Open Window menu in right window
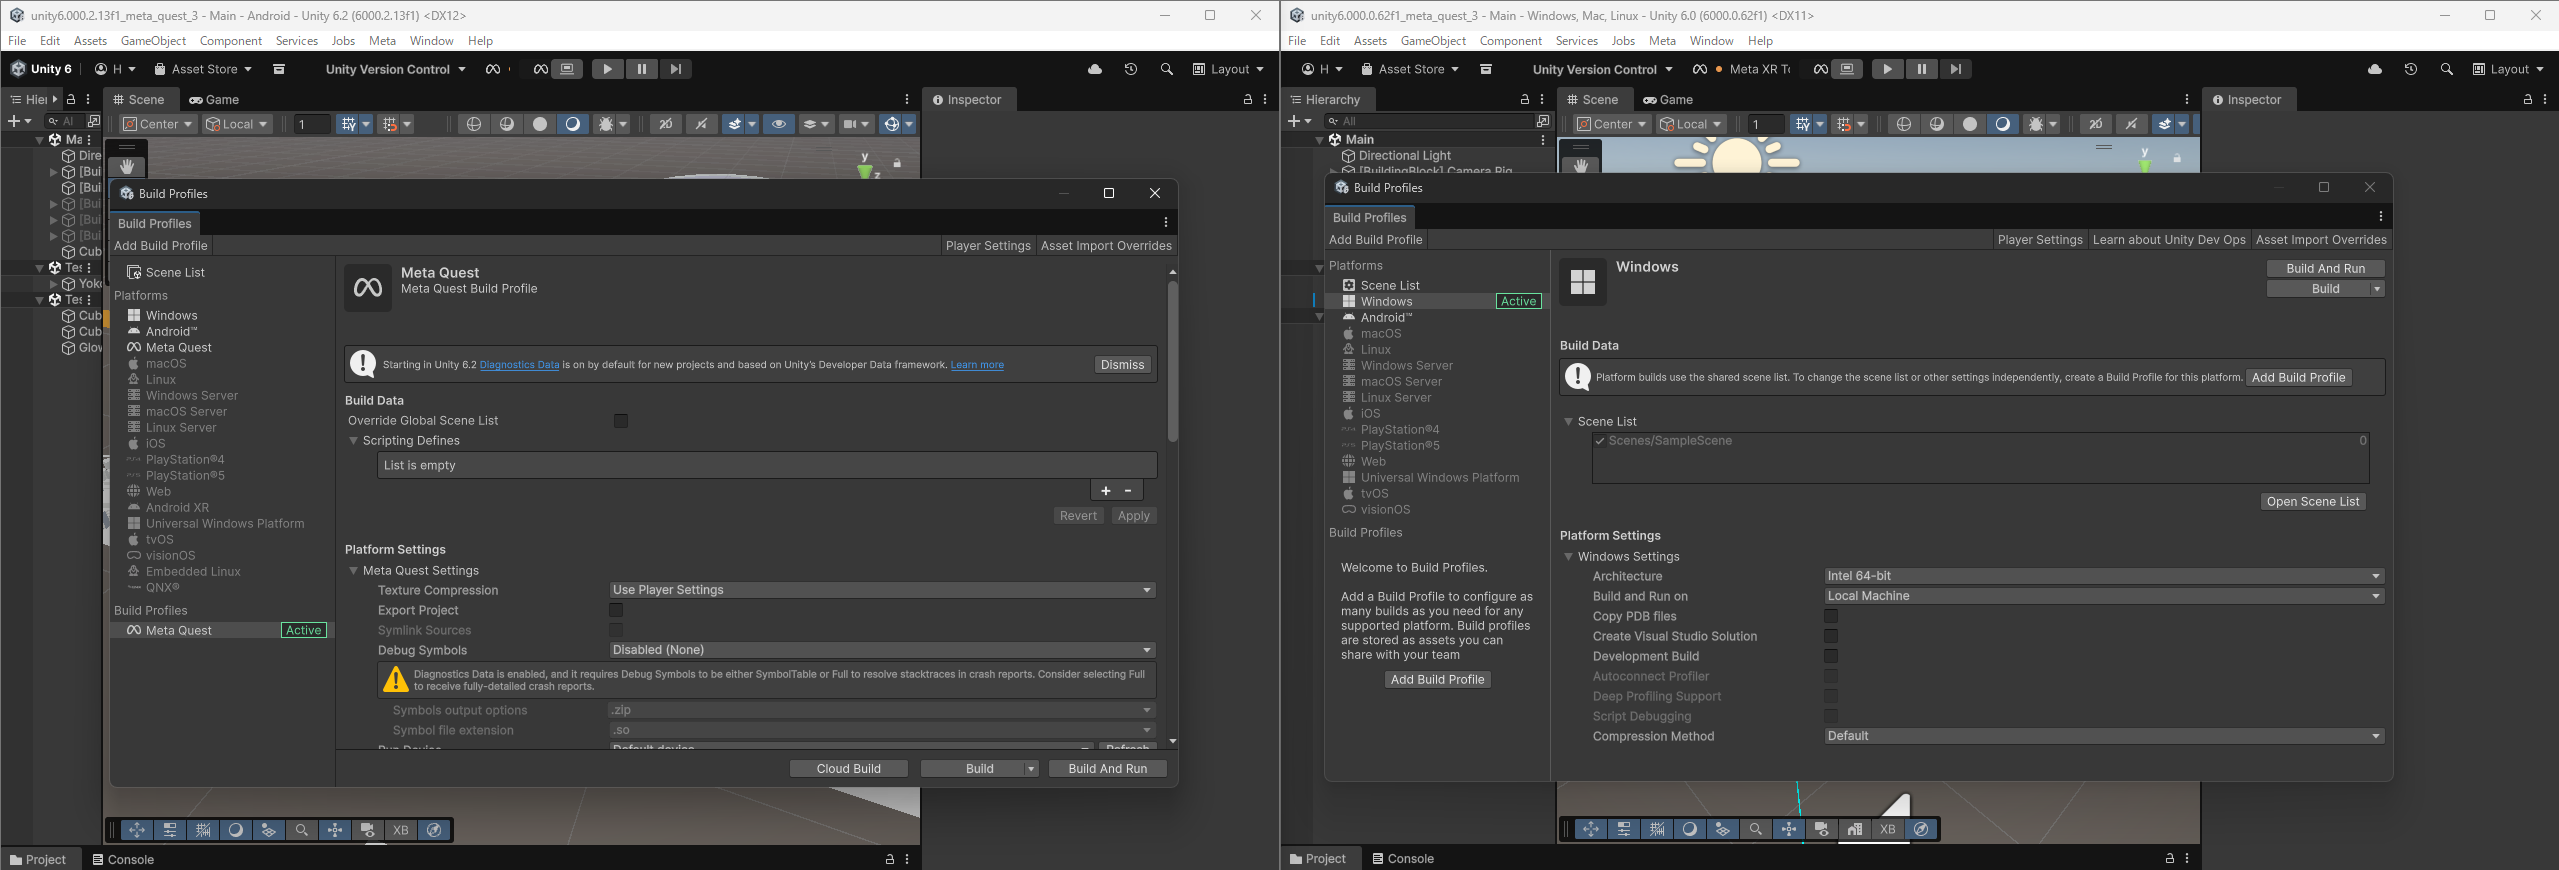Image resolution: width=2559 pixels, height=870 pixels. tap(1711, 41)
